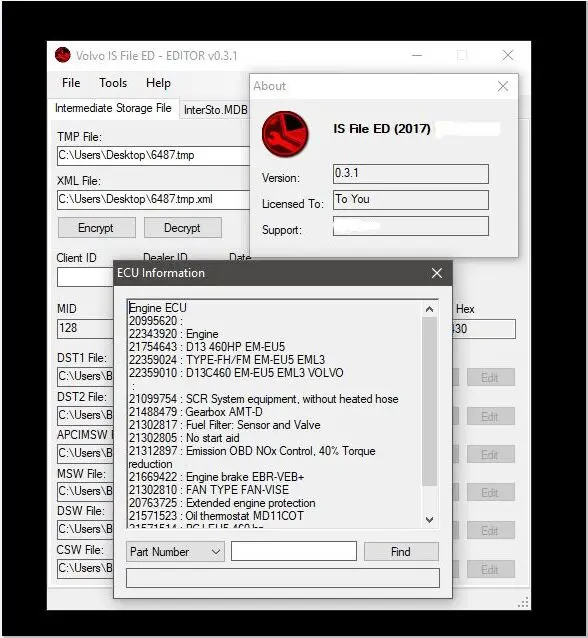Image resolution: width=588 pixels, height=638 pixels.
Task: Click the Licensed To field
Action: [x=411, y=200]
